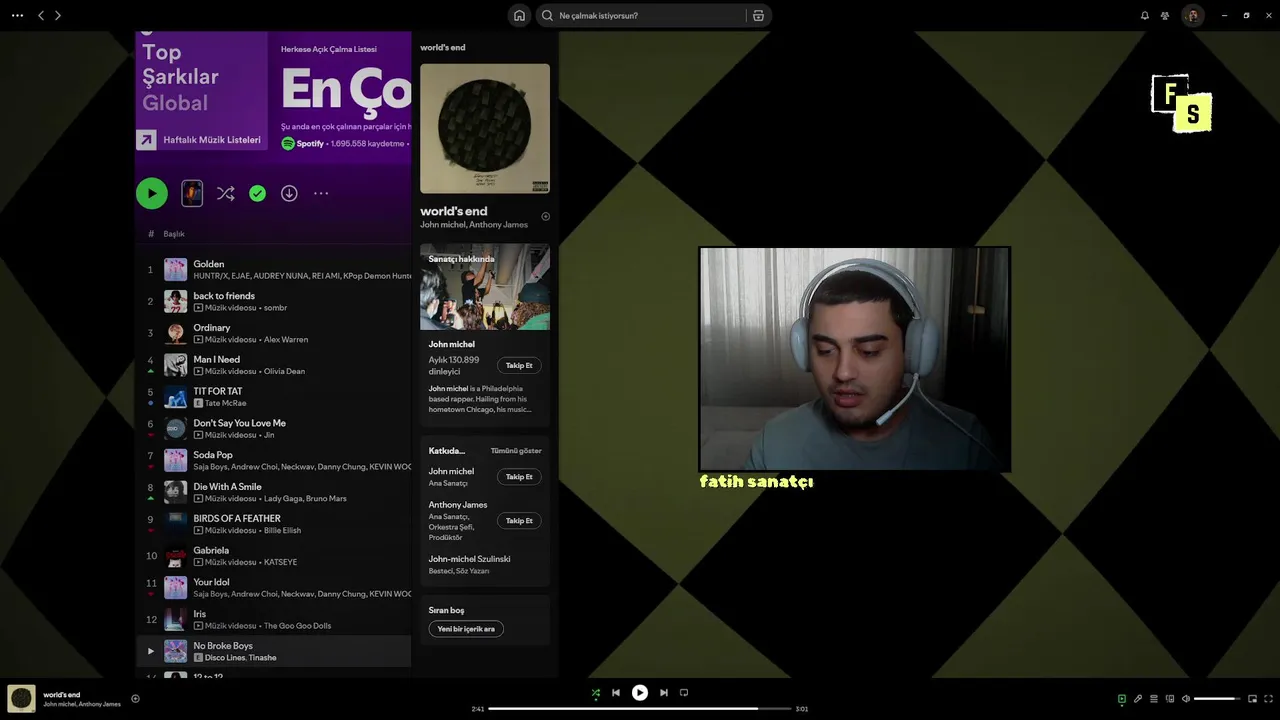Open Sanatçı hakkında artist image card
This screenshot has width=1280, height=720.
(x=485, y=287)
